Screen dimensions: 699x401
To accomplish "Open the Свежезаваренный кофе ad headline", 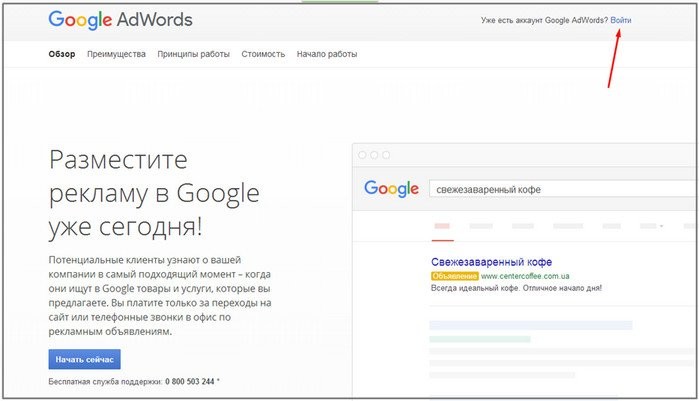I will pos(491,262).
